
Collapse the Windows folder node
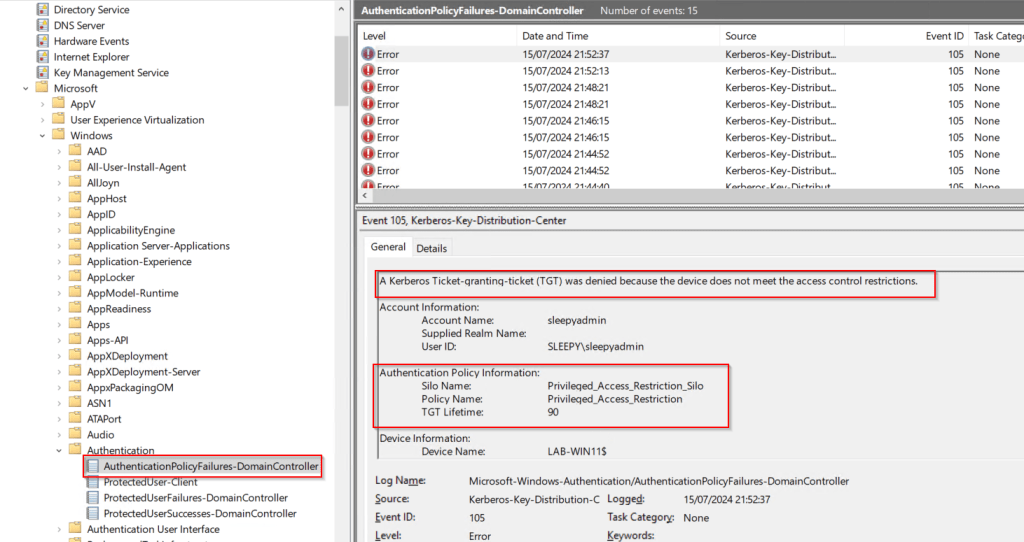43,135
